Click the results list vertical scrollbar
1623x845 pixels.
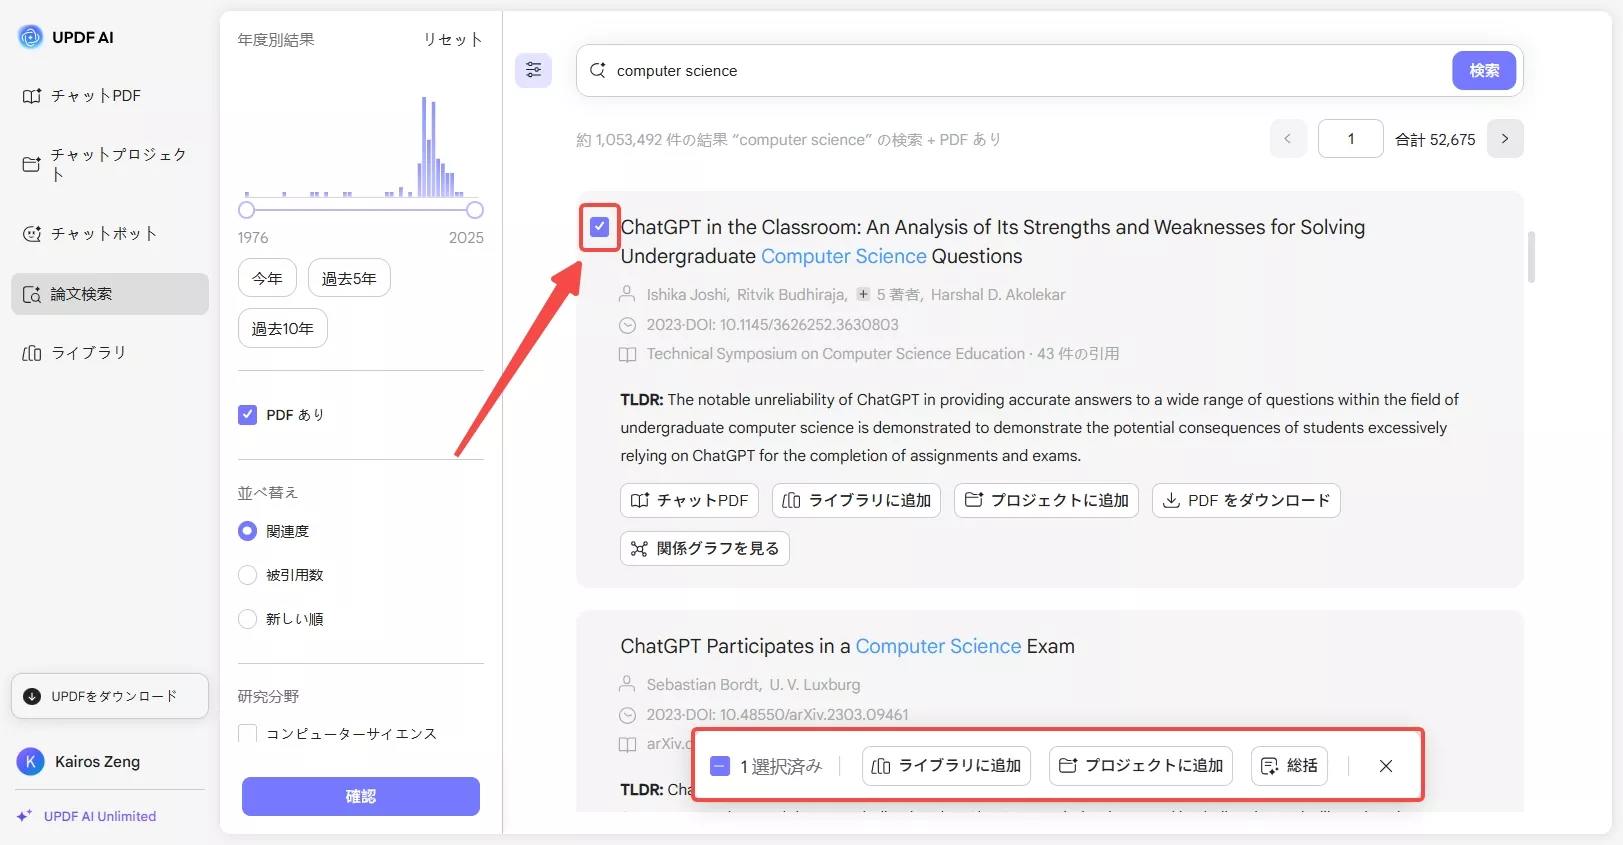[x=1531, y=257]
